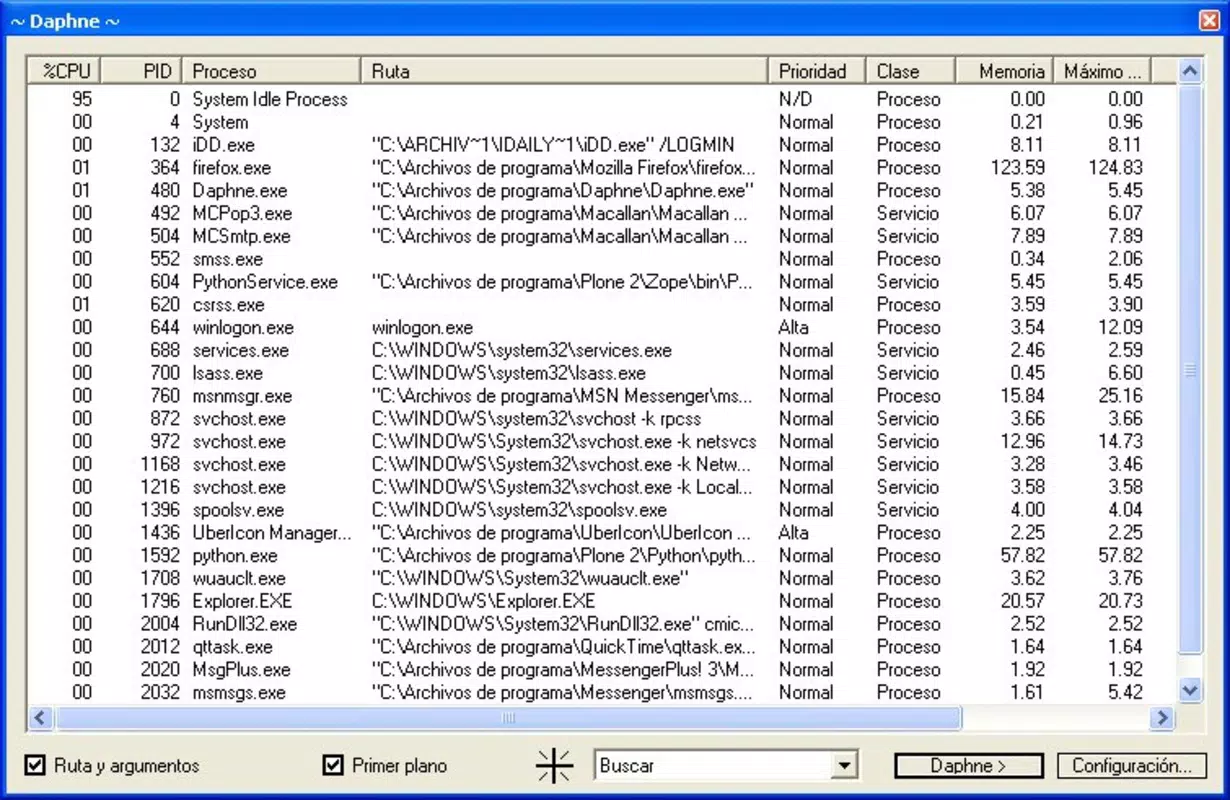The width and height of the screenshot is (1230, 800).
Task: Click the path C:\WINDOWS\system32\spoolsv.exe
Action: click(x=519, y=510)
